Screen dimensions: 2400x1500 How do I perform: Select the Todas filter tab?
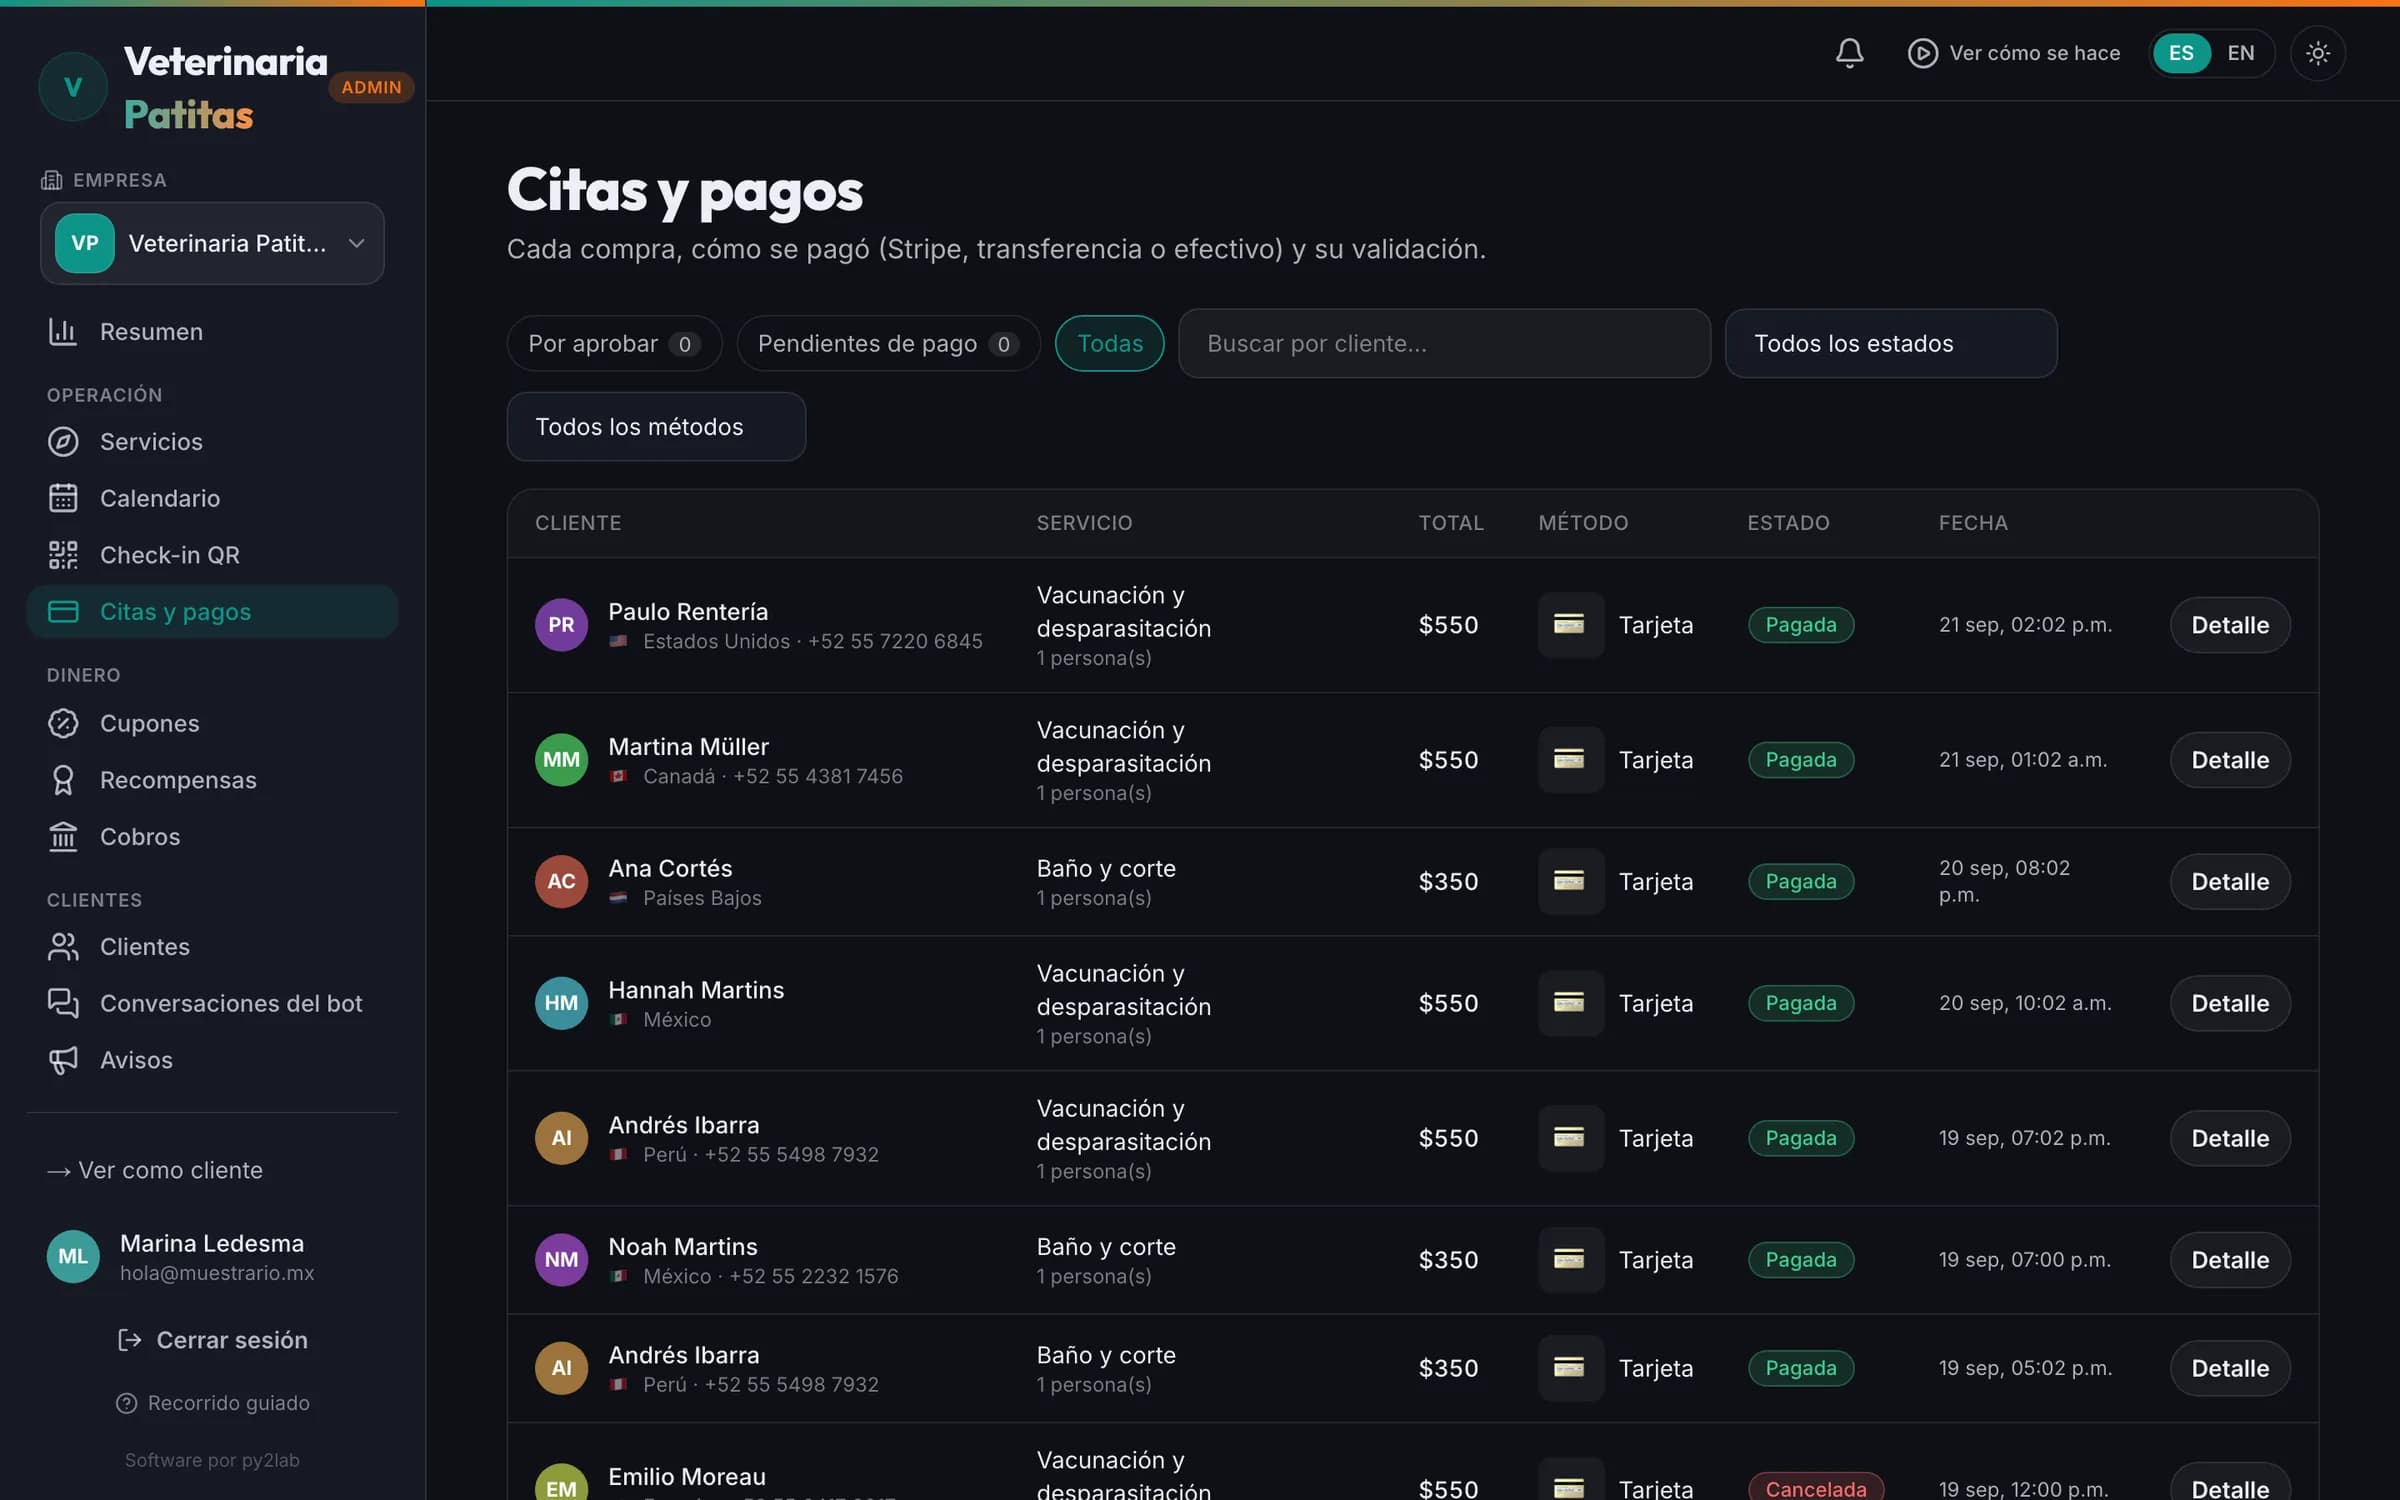pos(1109,343)
